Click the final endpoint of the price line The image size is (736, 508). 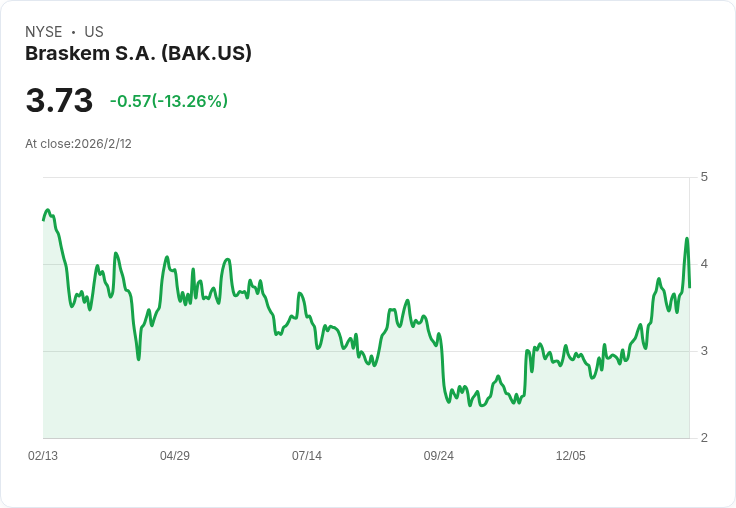(690, 287)
